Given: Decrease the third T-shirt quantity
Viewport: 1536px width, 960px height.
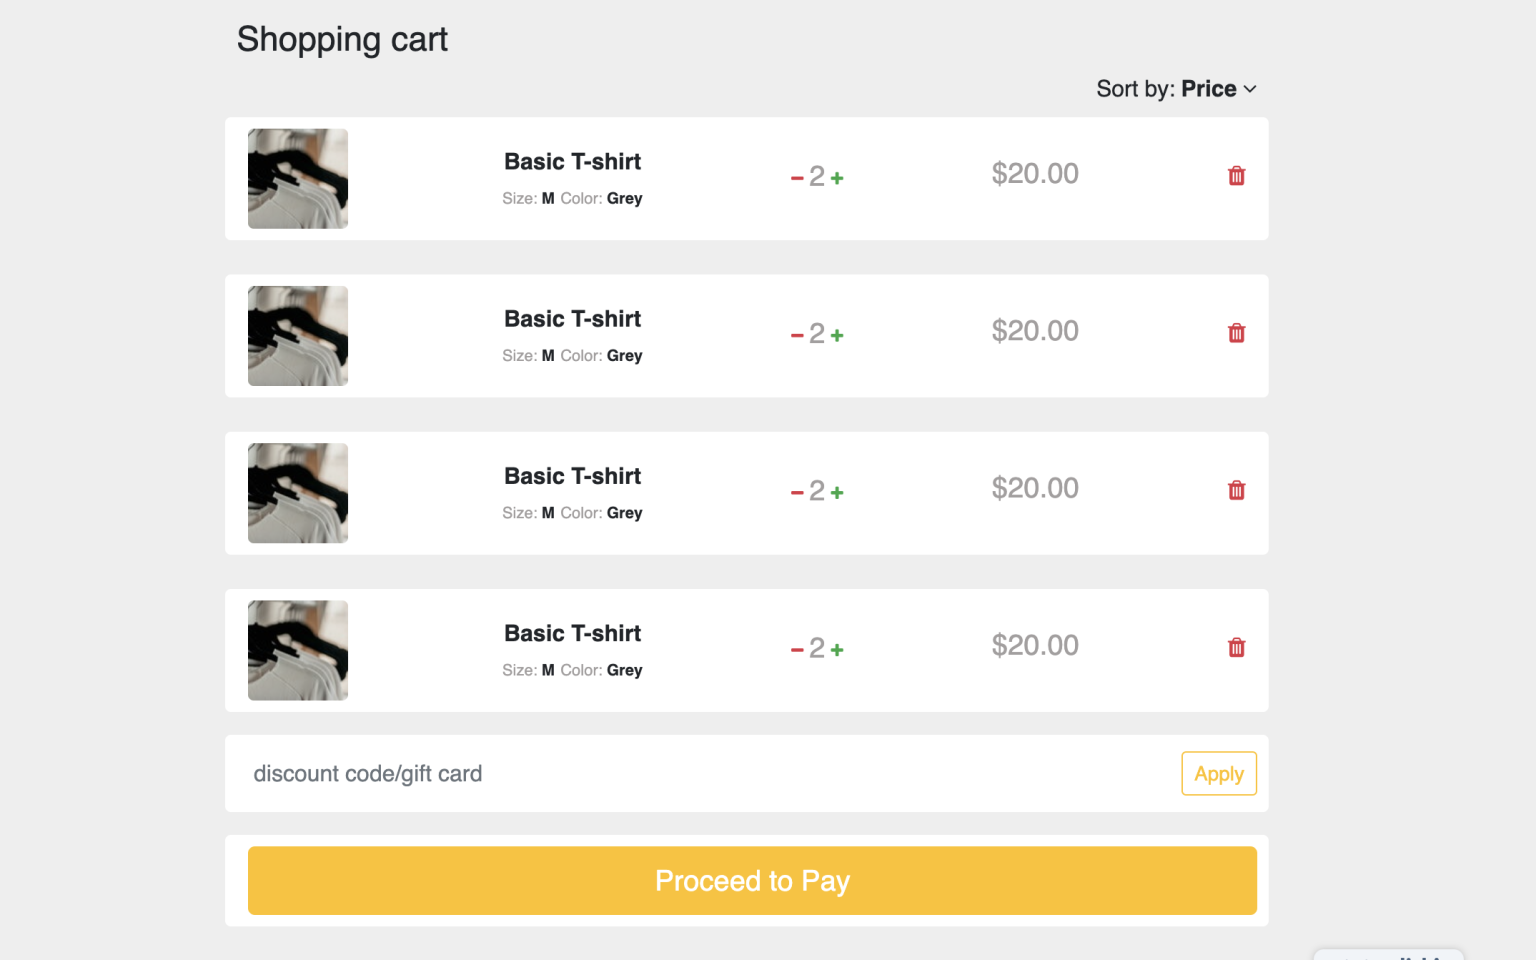Looking at the screenshot, I should 796,490.
